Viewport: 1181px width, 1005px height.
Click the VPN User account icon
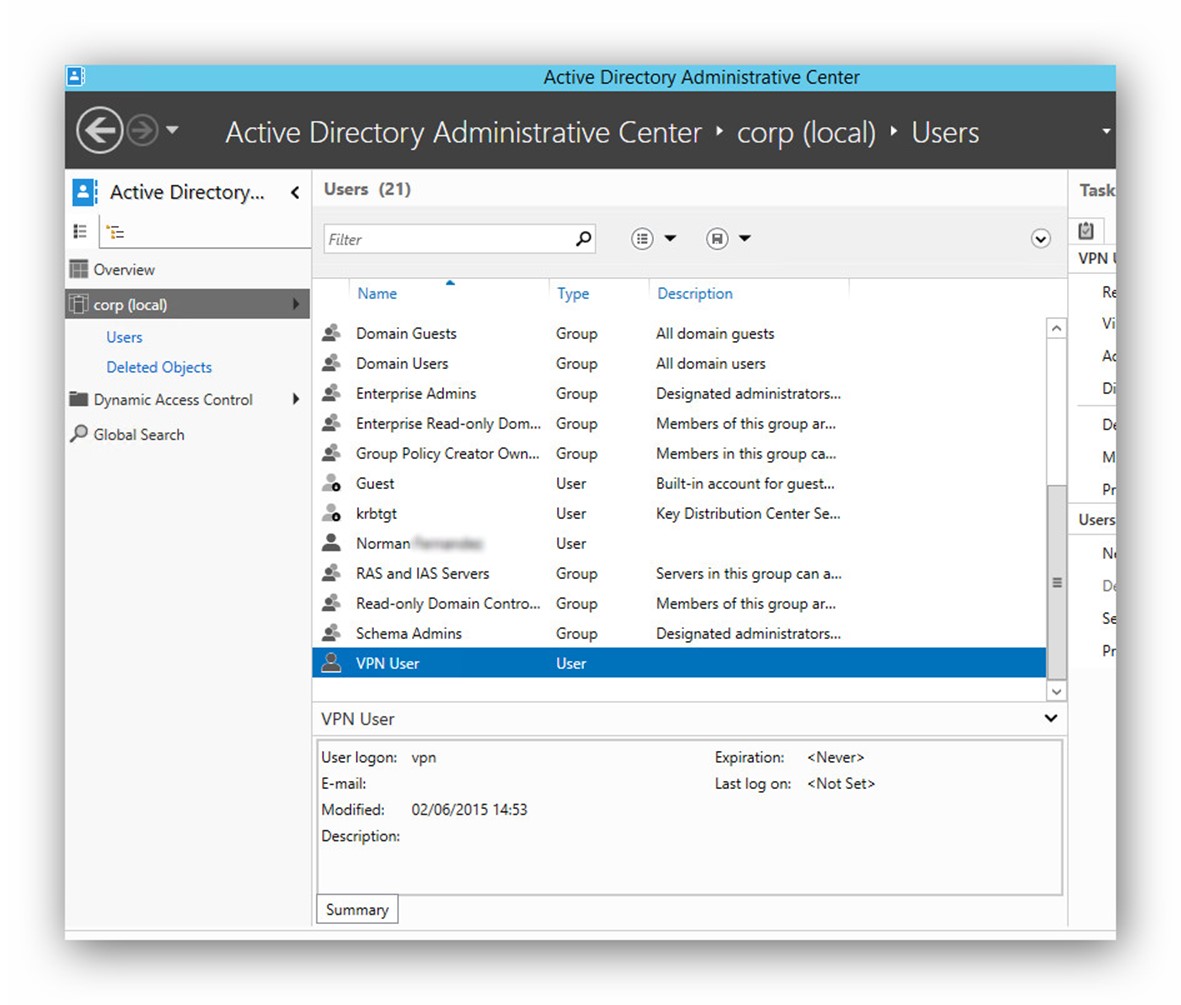[331, 663]
